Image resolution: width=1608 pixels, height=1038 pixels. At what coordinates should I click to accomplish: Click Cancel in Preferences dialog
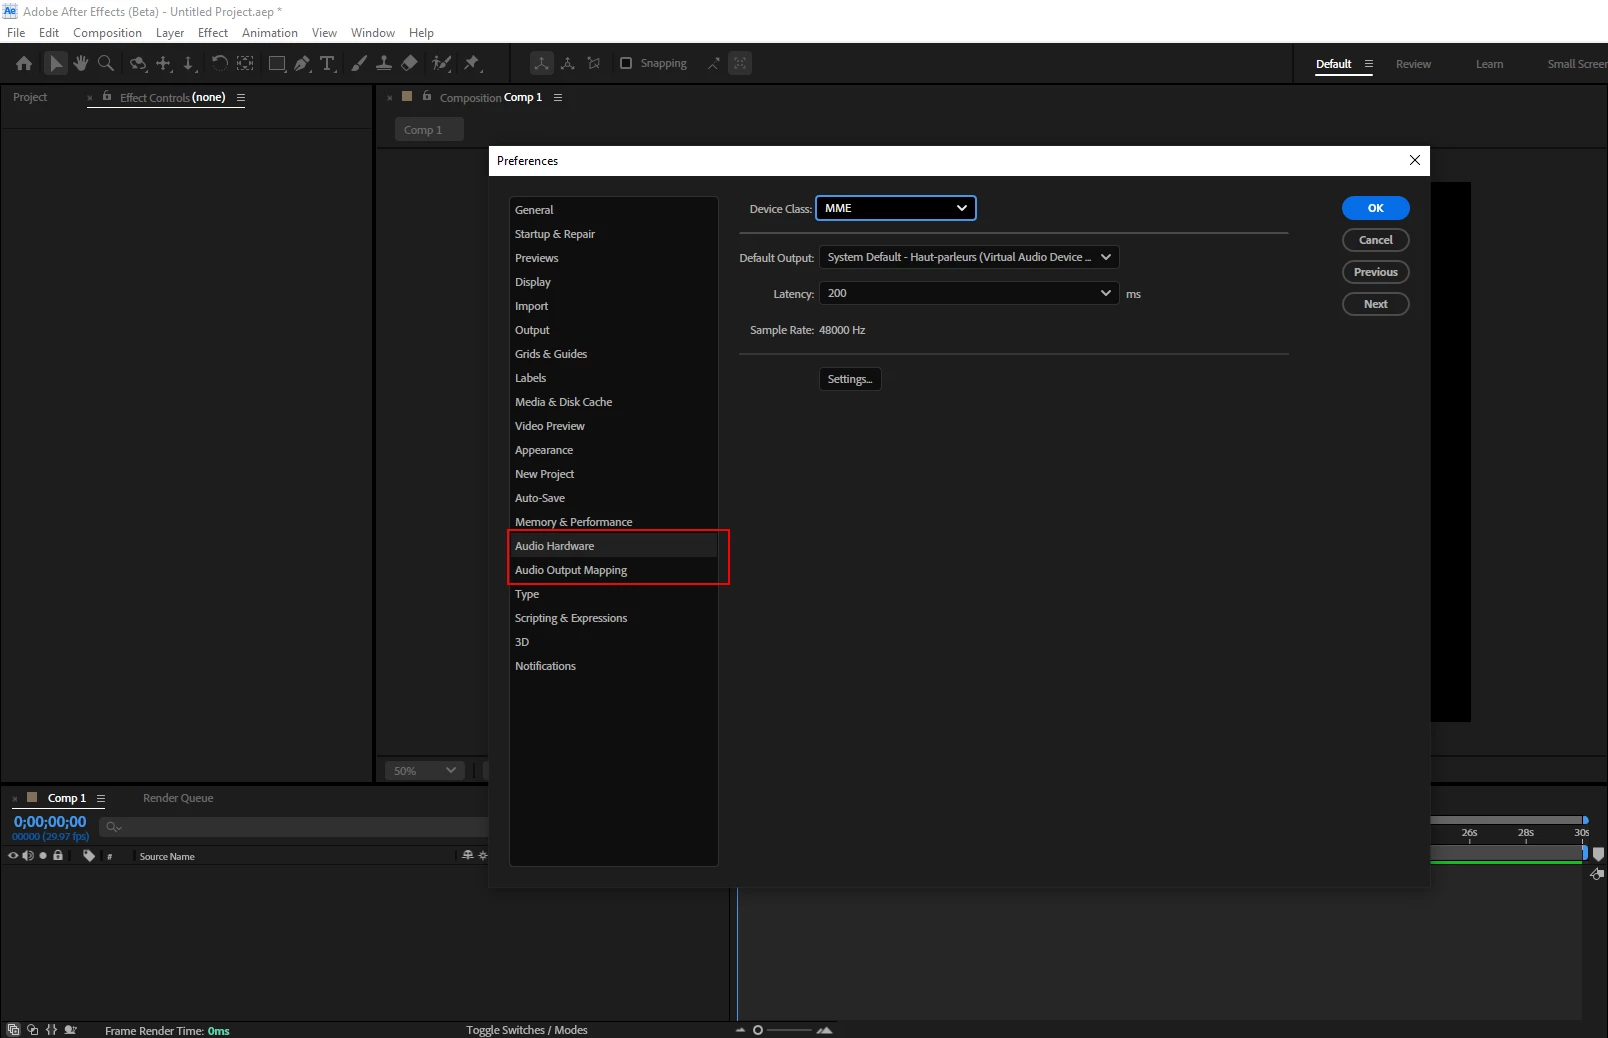(1376, 240)
